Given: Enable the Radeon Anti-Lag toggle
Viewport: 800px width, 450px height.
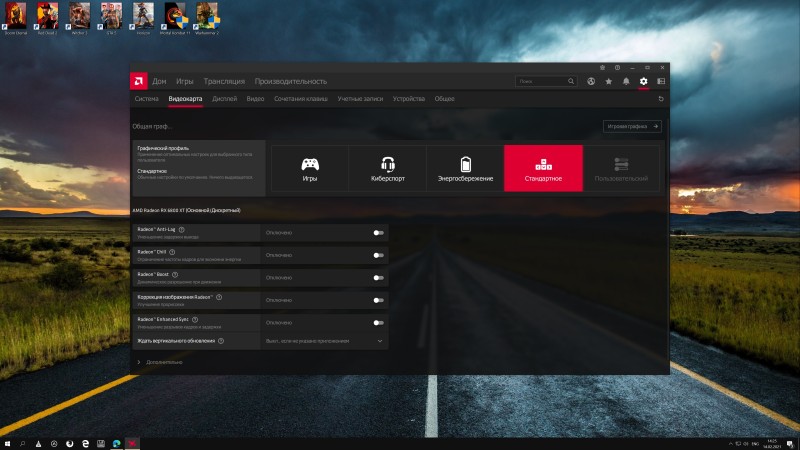Looking at the screenshot, I should click(378, 233).
